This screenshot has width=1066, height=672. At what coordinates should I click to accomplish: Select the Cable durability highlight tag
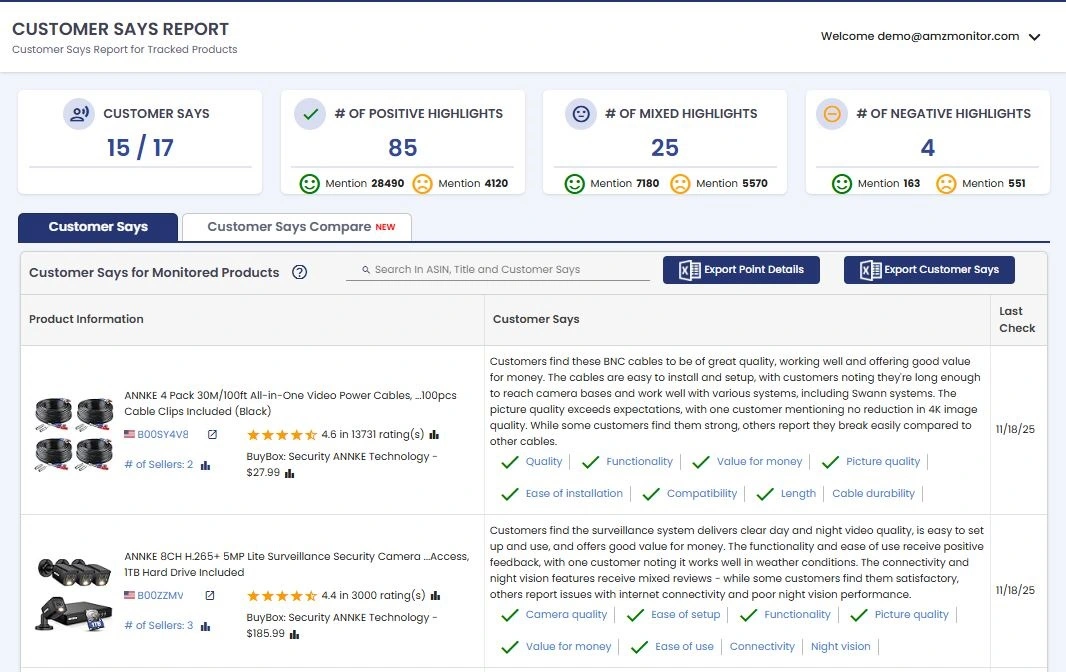click(x=873, y=493)
